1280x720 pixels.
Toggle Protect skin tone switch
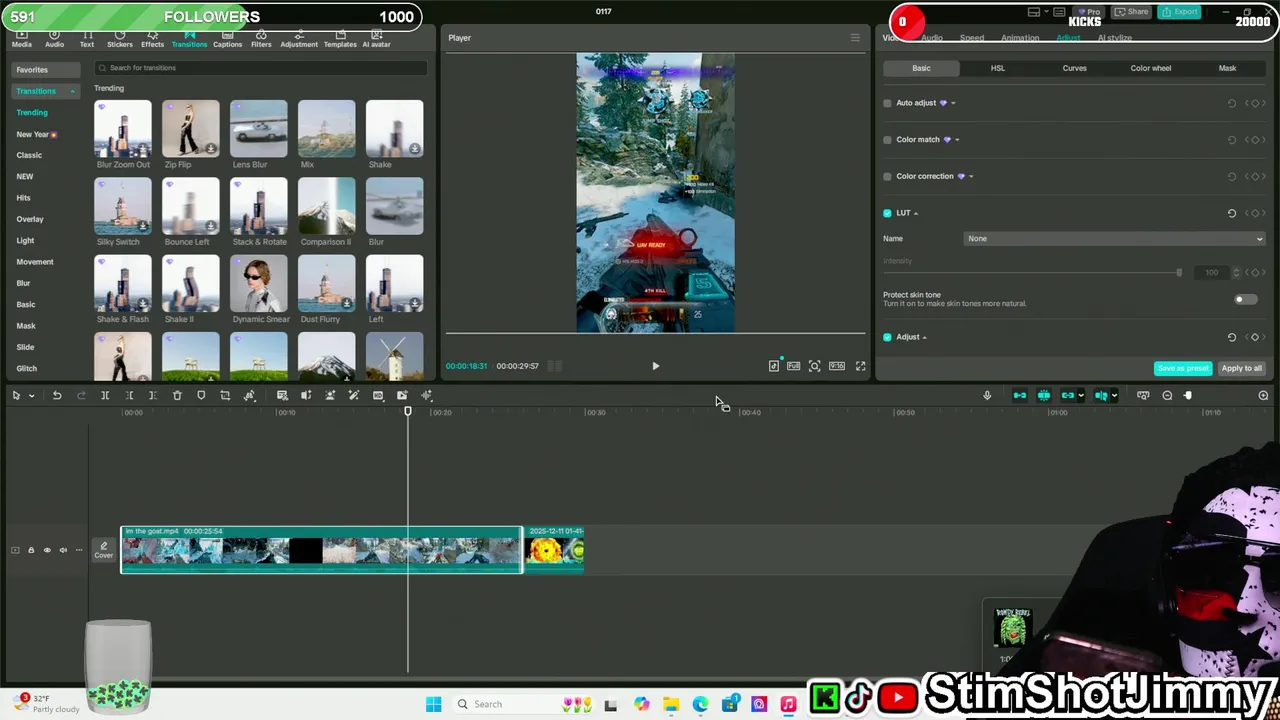click(1245, 299)
